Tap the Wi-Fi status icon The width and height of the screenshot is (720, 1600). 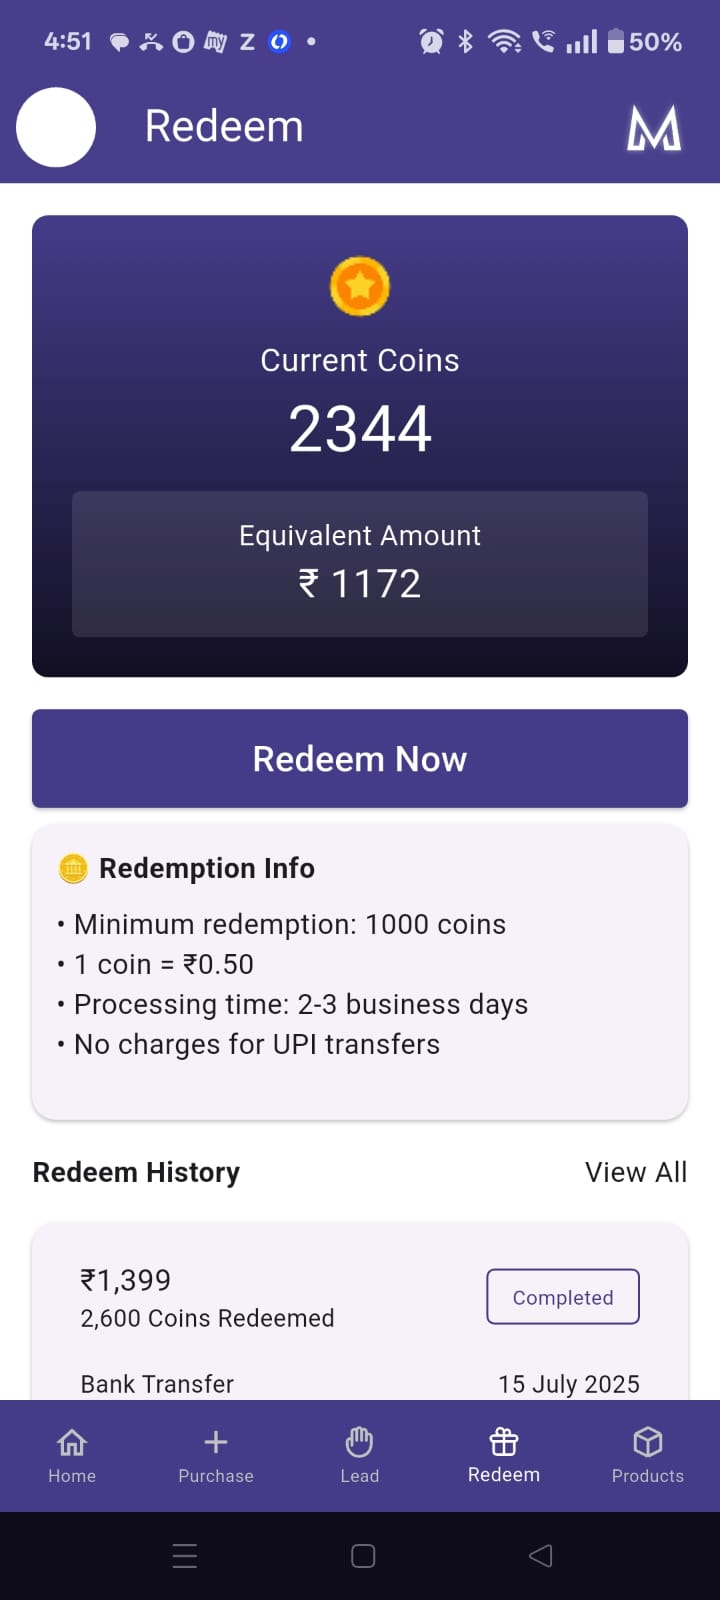pyautogui.click(x=504, y=41)
